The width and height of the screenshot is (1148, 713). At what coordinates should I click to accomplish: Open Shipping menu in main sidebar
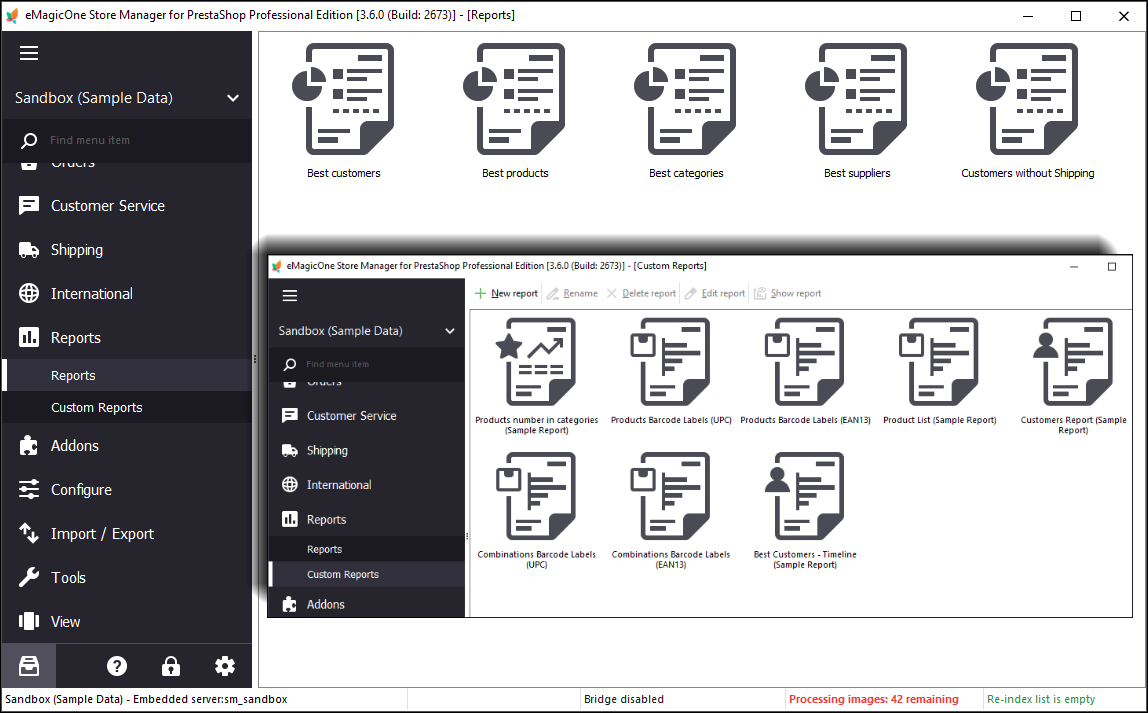tap(127, 250)
